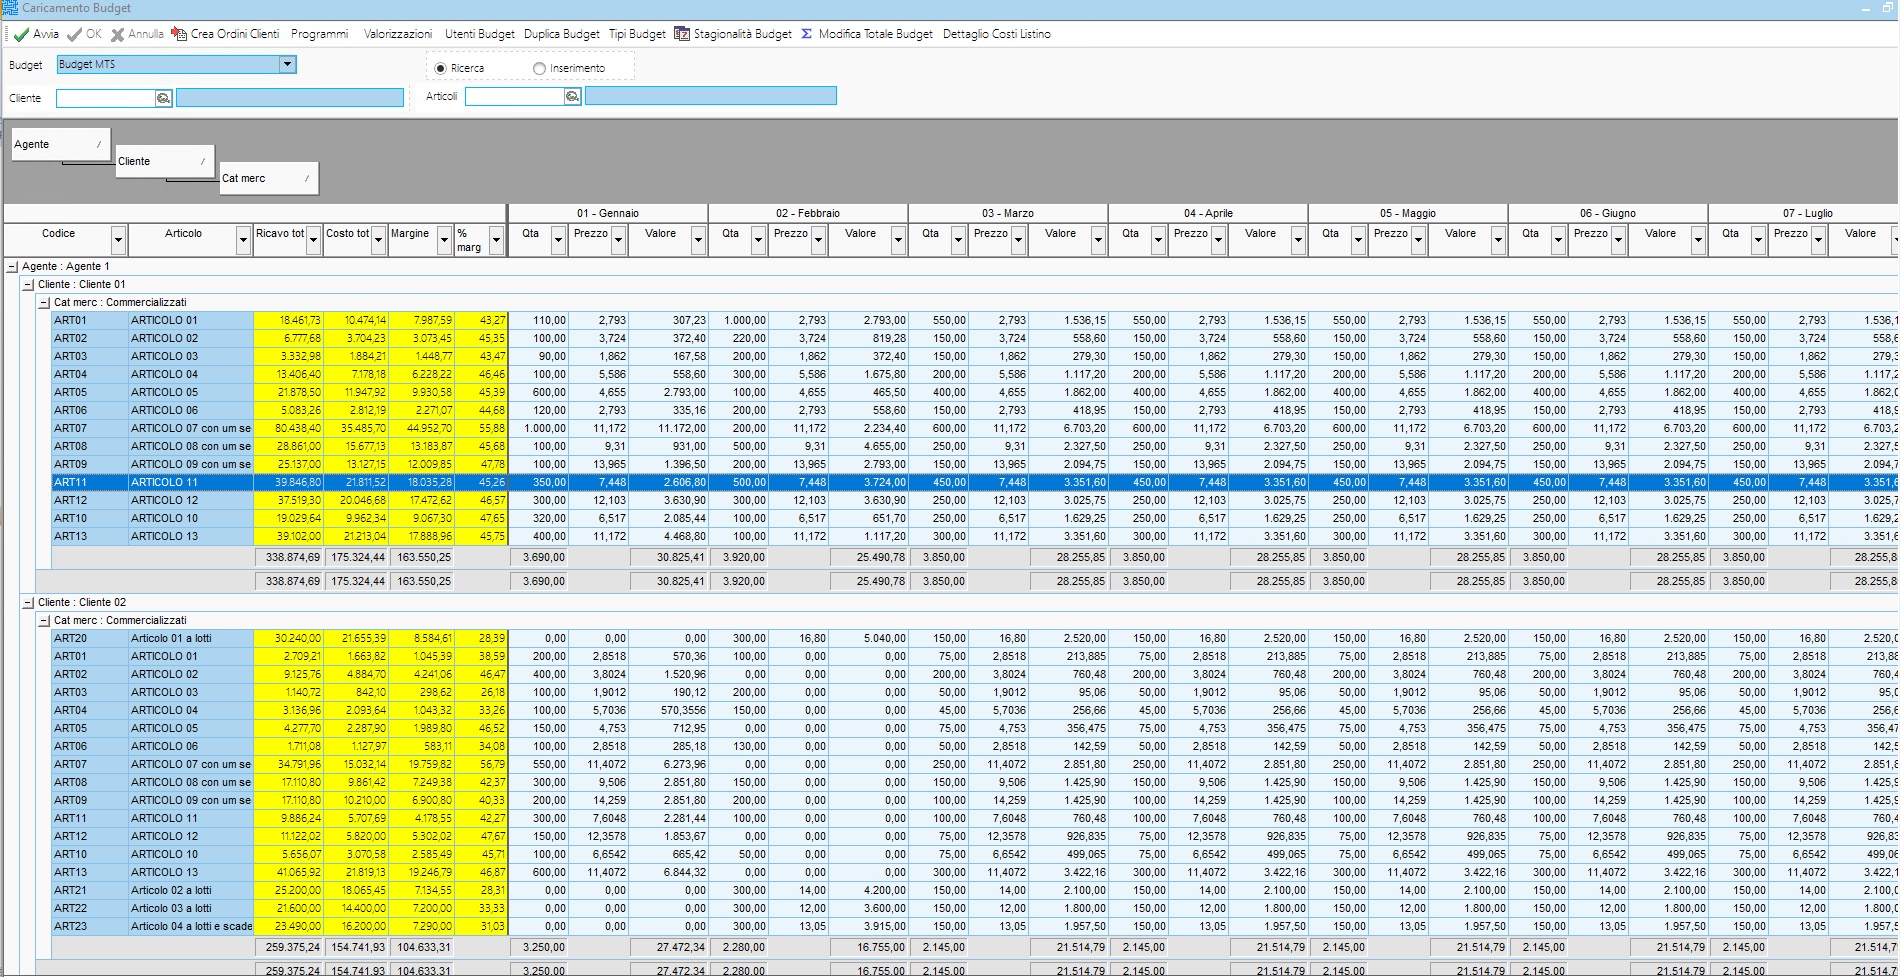Click the 03 - Marzo band header
This screenshot has height=977, width=1900.
1008,213
